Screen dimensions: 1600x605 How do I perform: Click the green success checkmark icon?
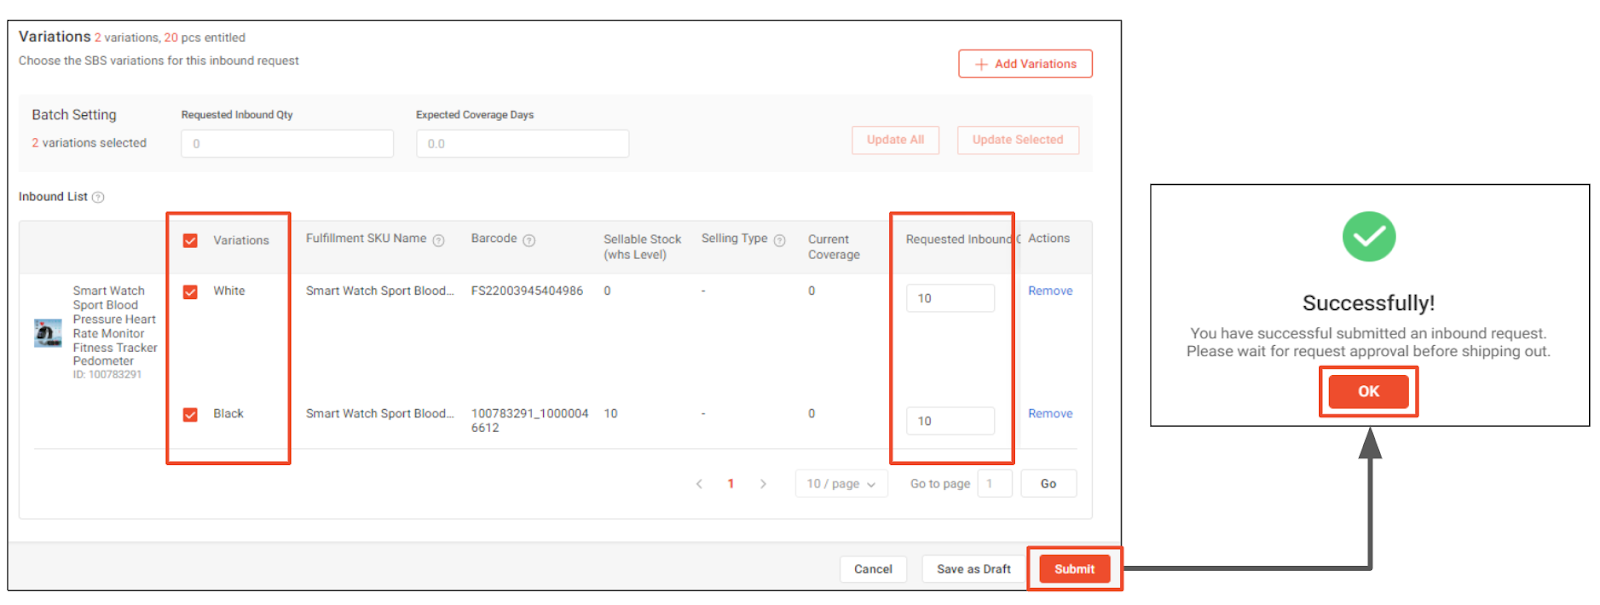coord(1369,237)
